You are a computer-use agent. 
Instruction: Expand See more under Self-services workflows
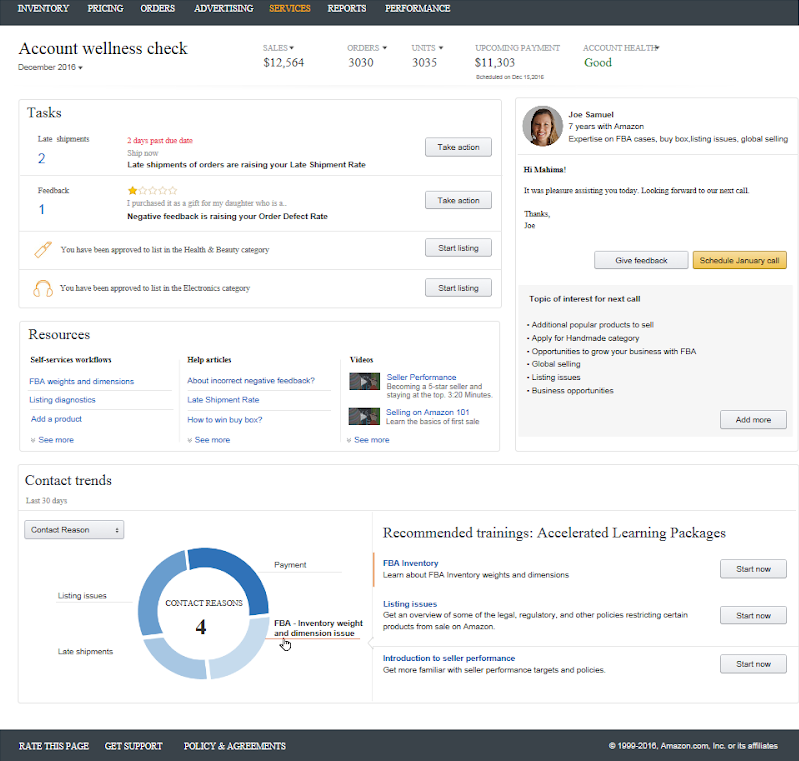point(52,440)
